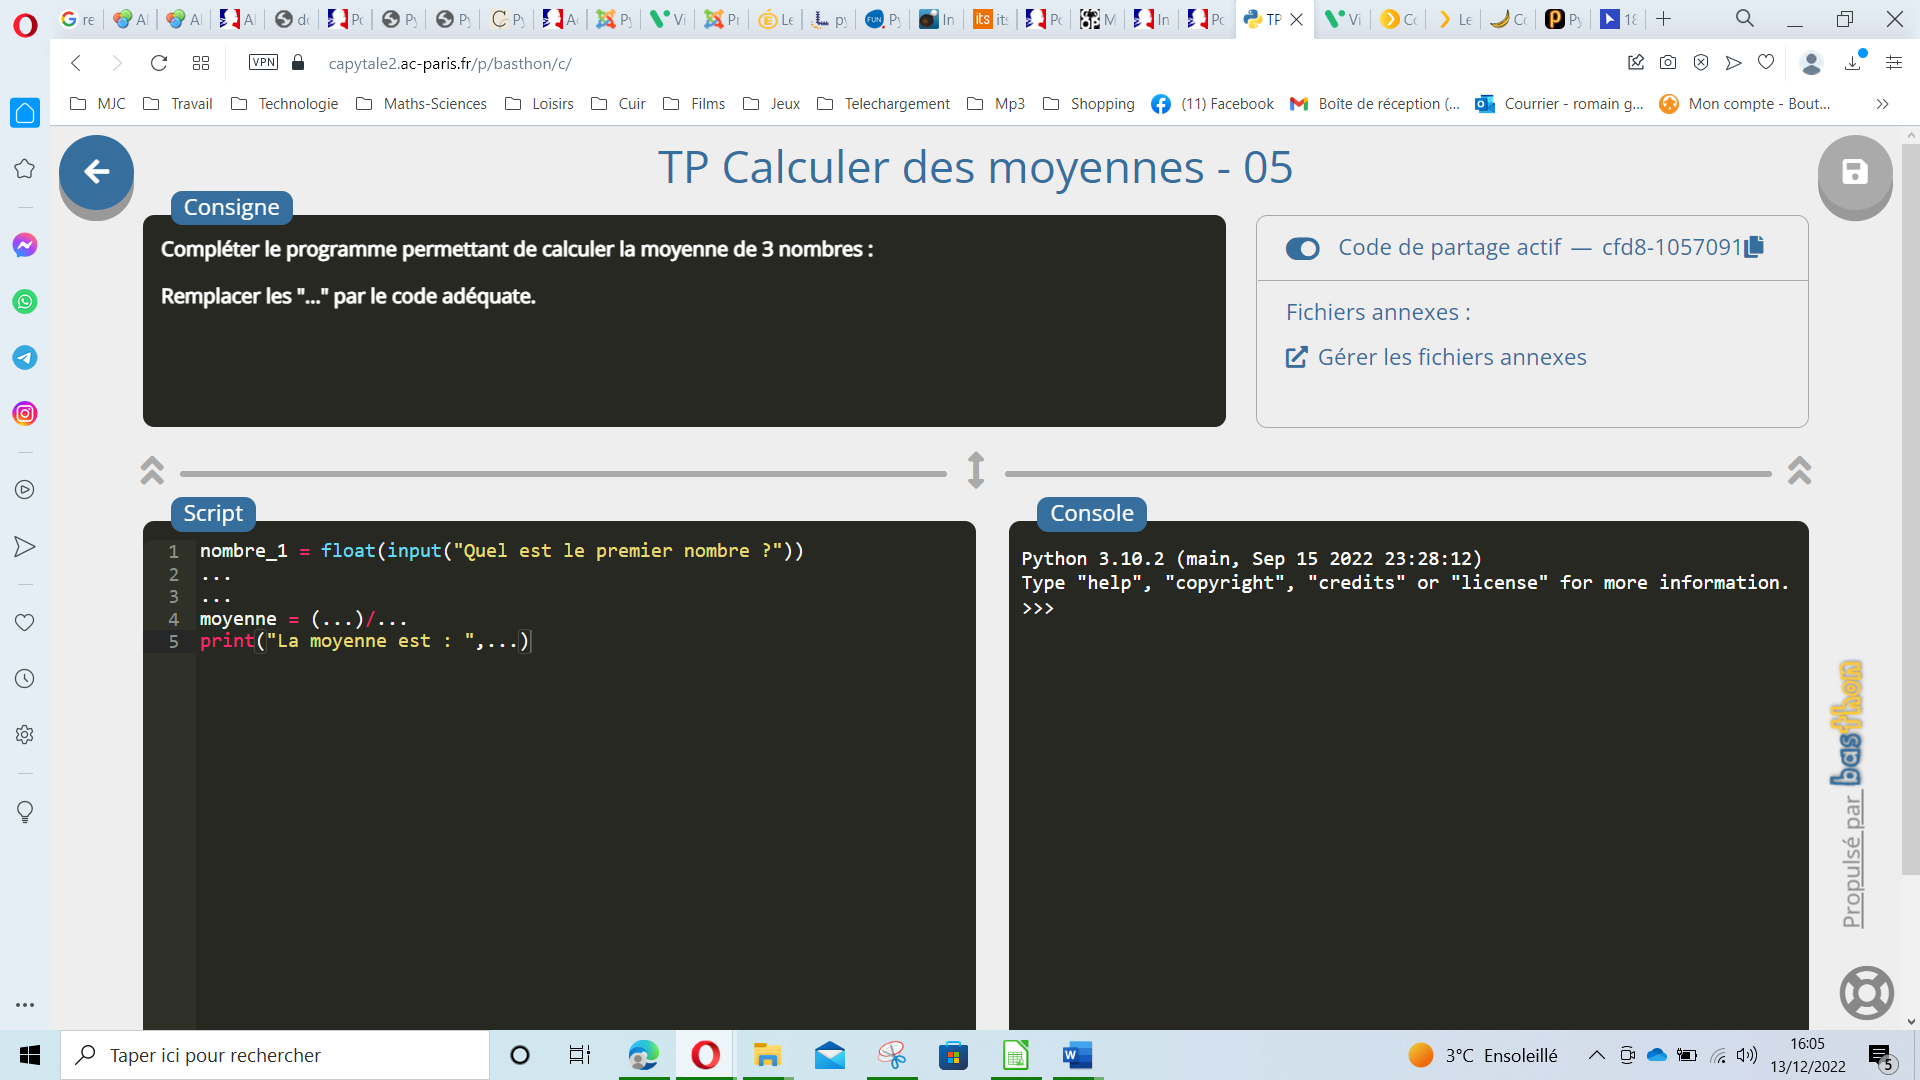Open Instagram in the Opera sidebar

[25, 413]
